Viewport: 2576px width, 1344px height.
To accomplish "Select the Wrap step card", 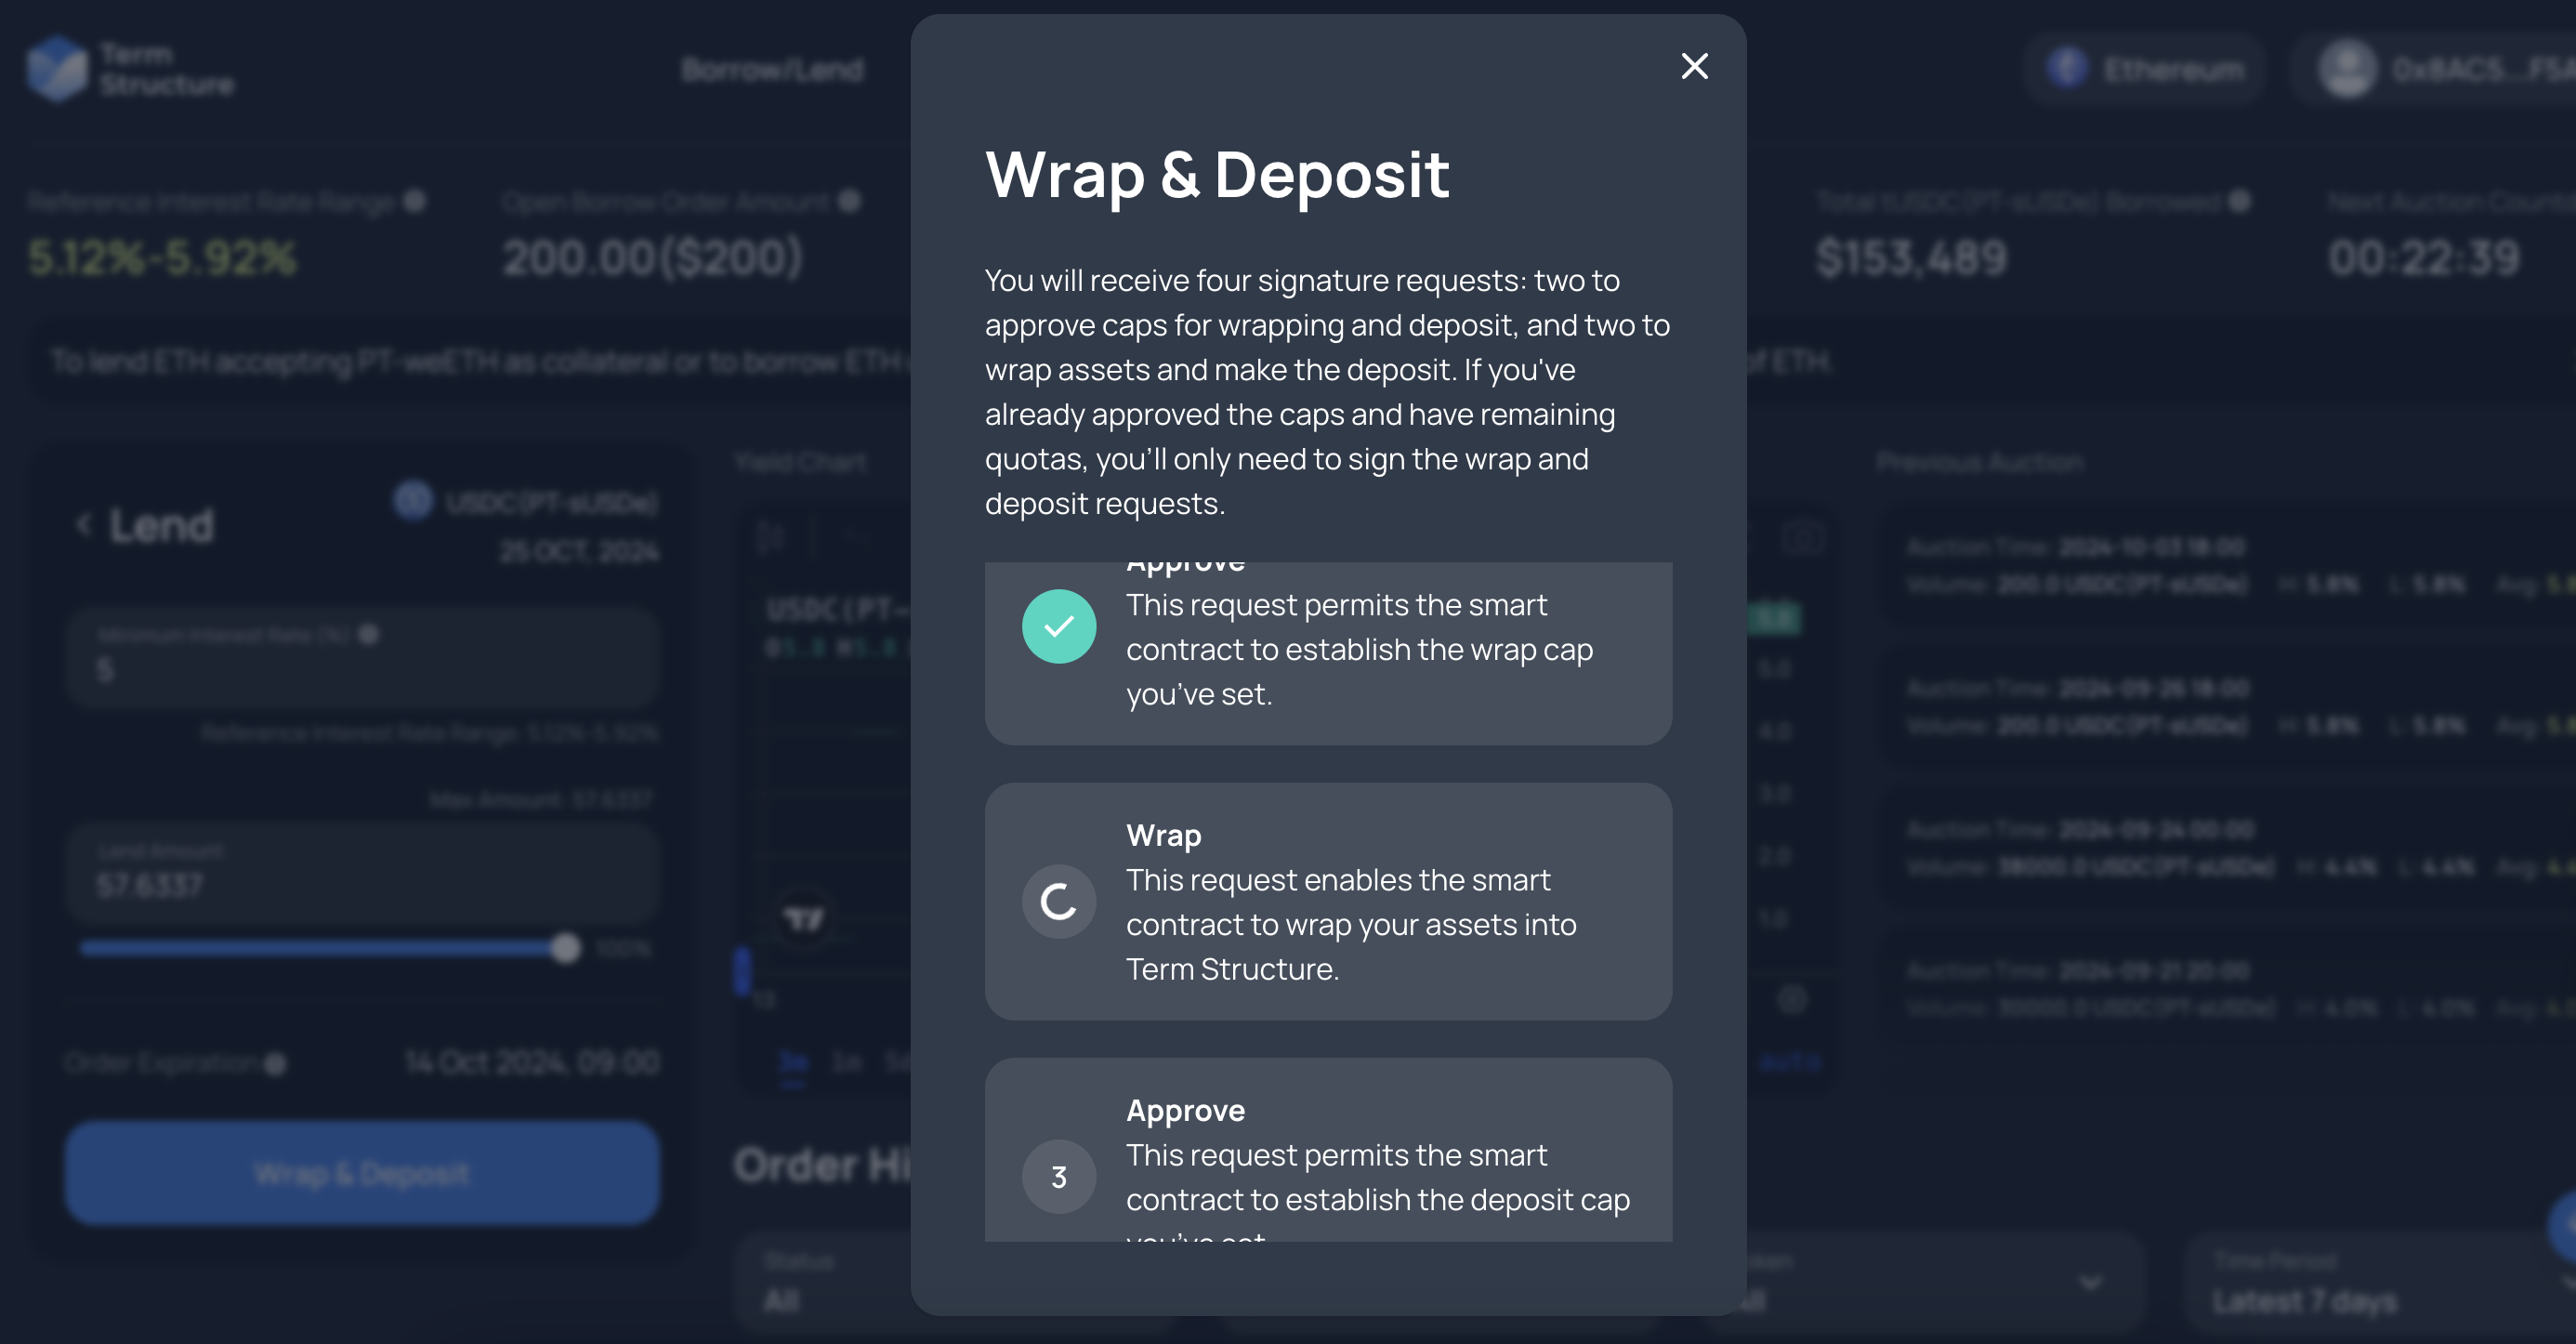I will click(1327, 901).
